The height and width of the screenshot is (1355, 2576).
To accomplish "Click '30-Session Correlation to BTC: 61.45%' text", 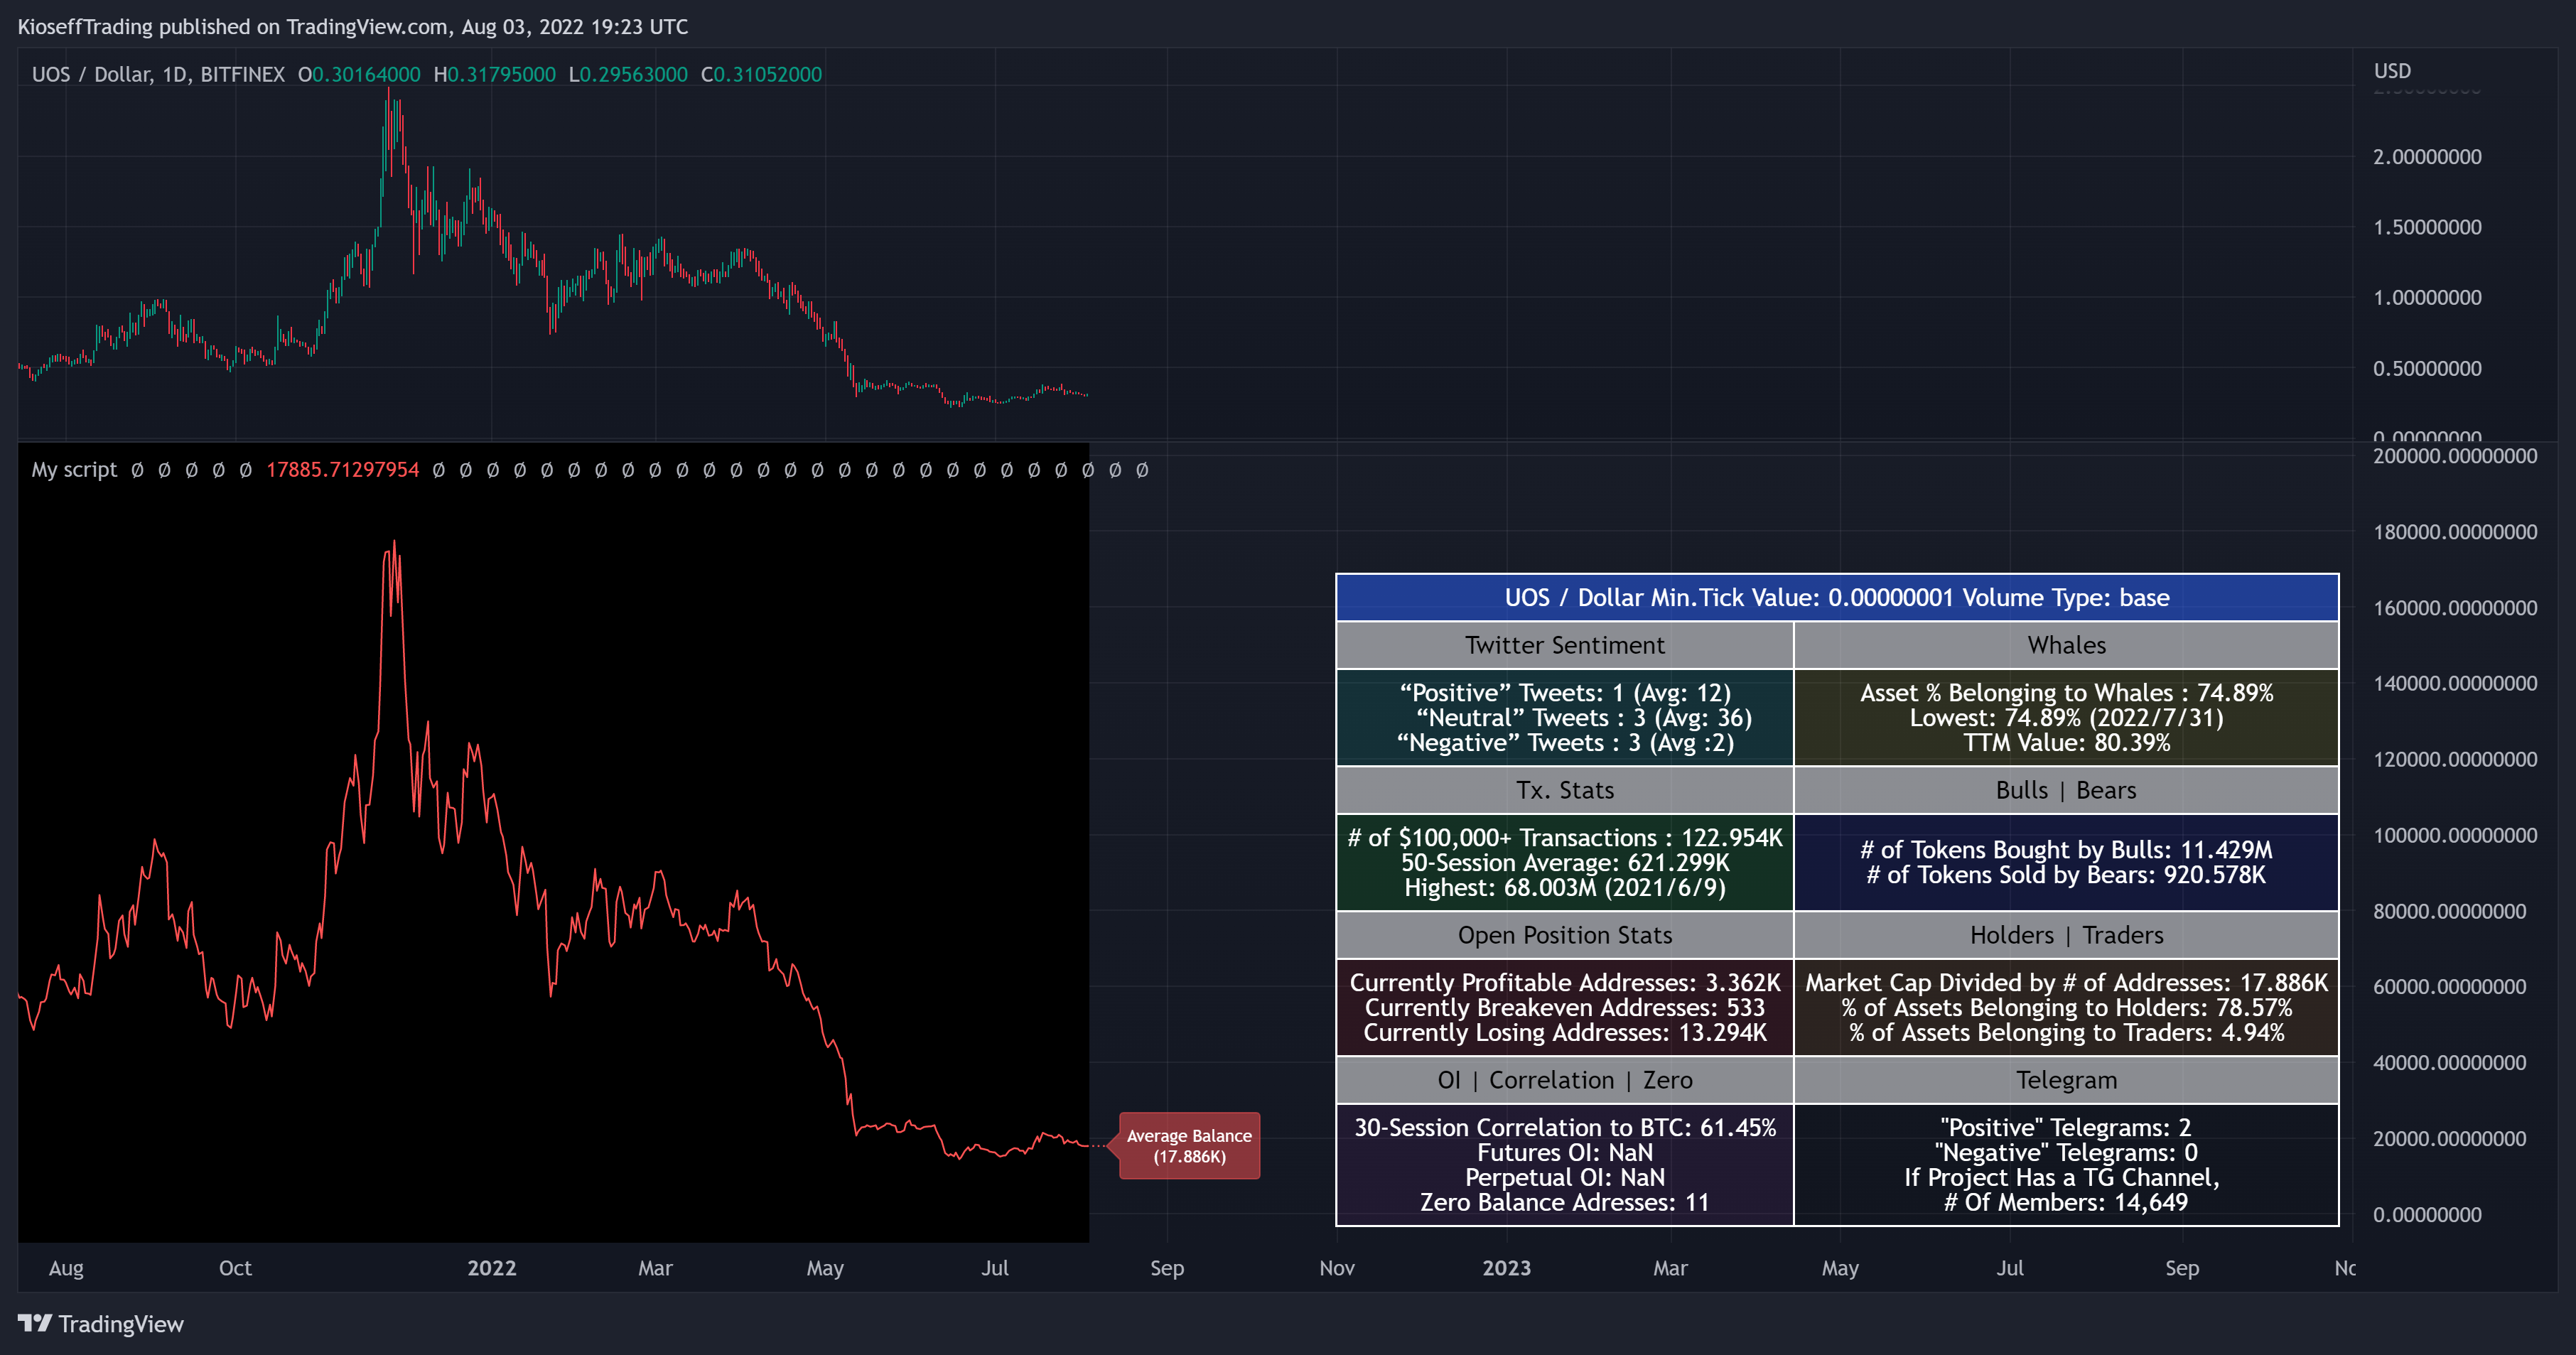I will [1565, 1128].
